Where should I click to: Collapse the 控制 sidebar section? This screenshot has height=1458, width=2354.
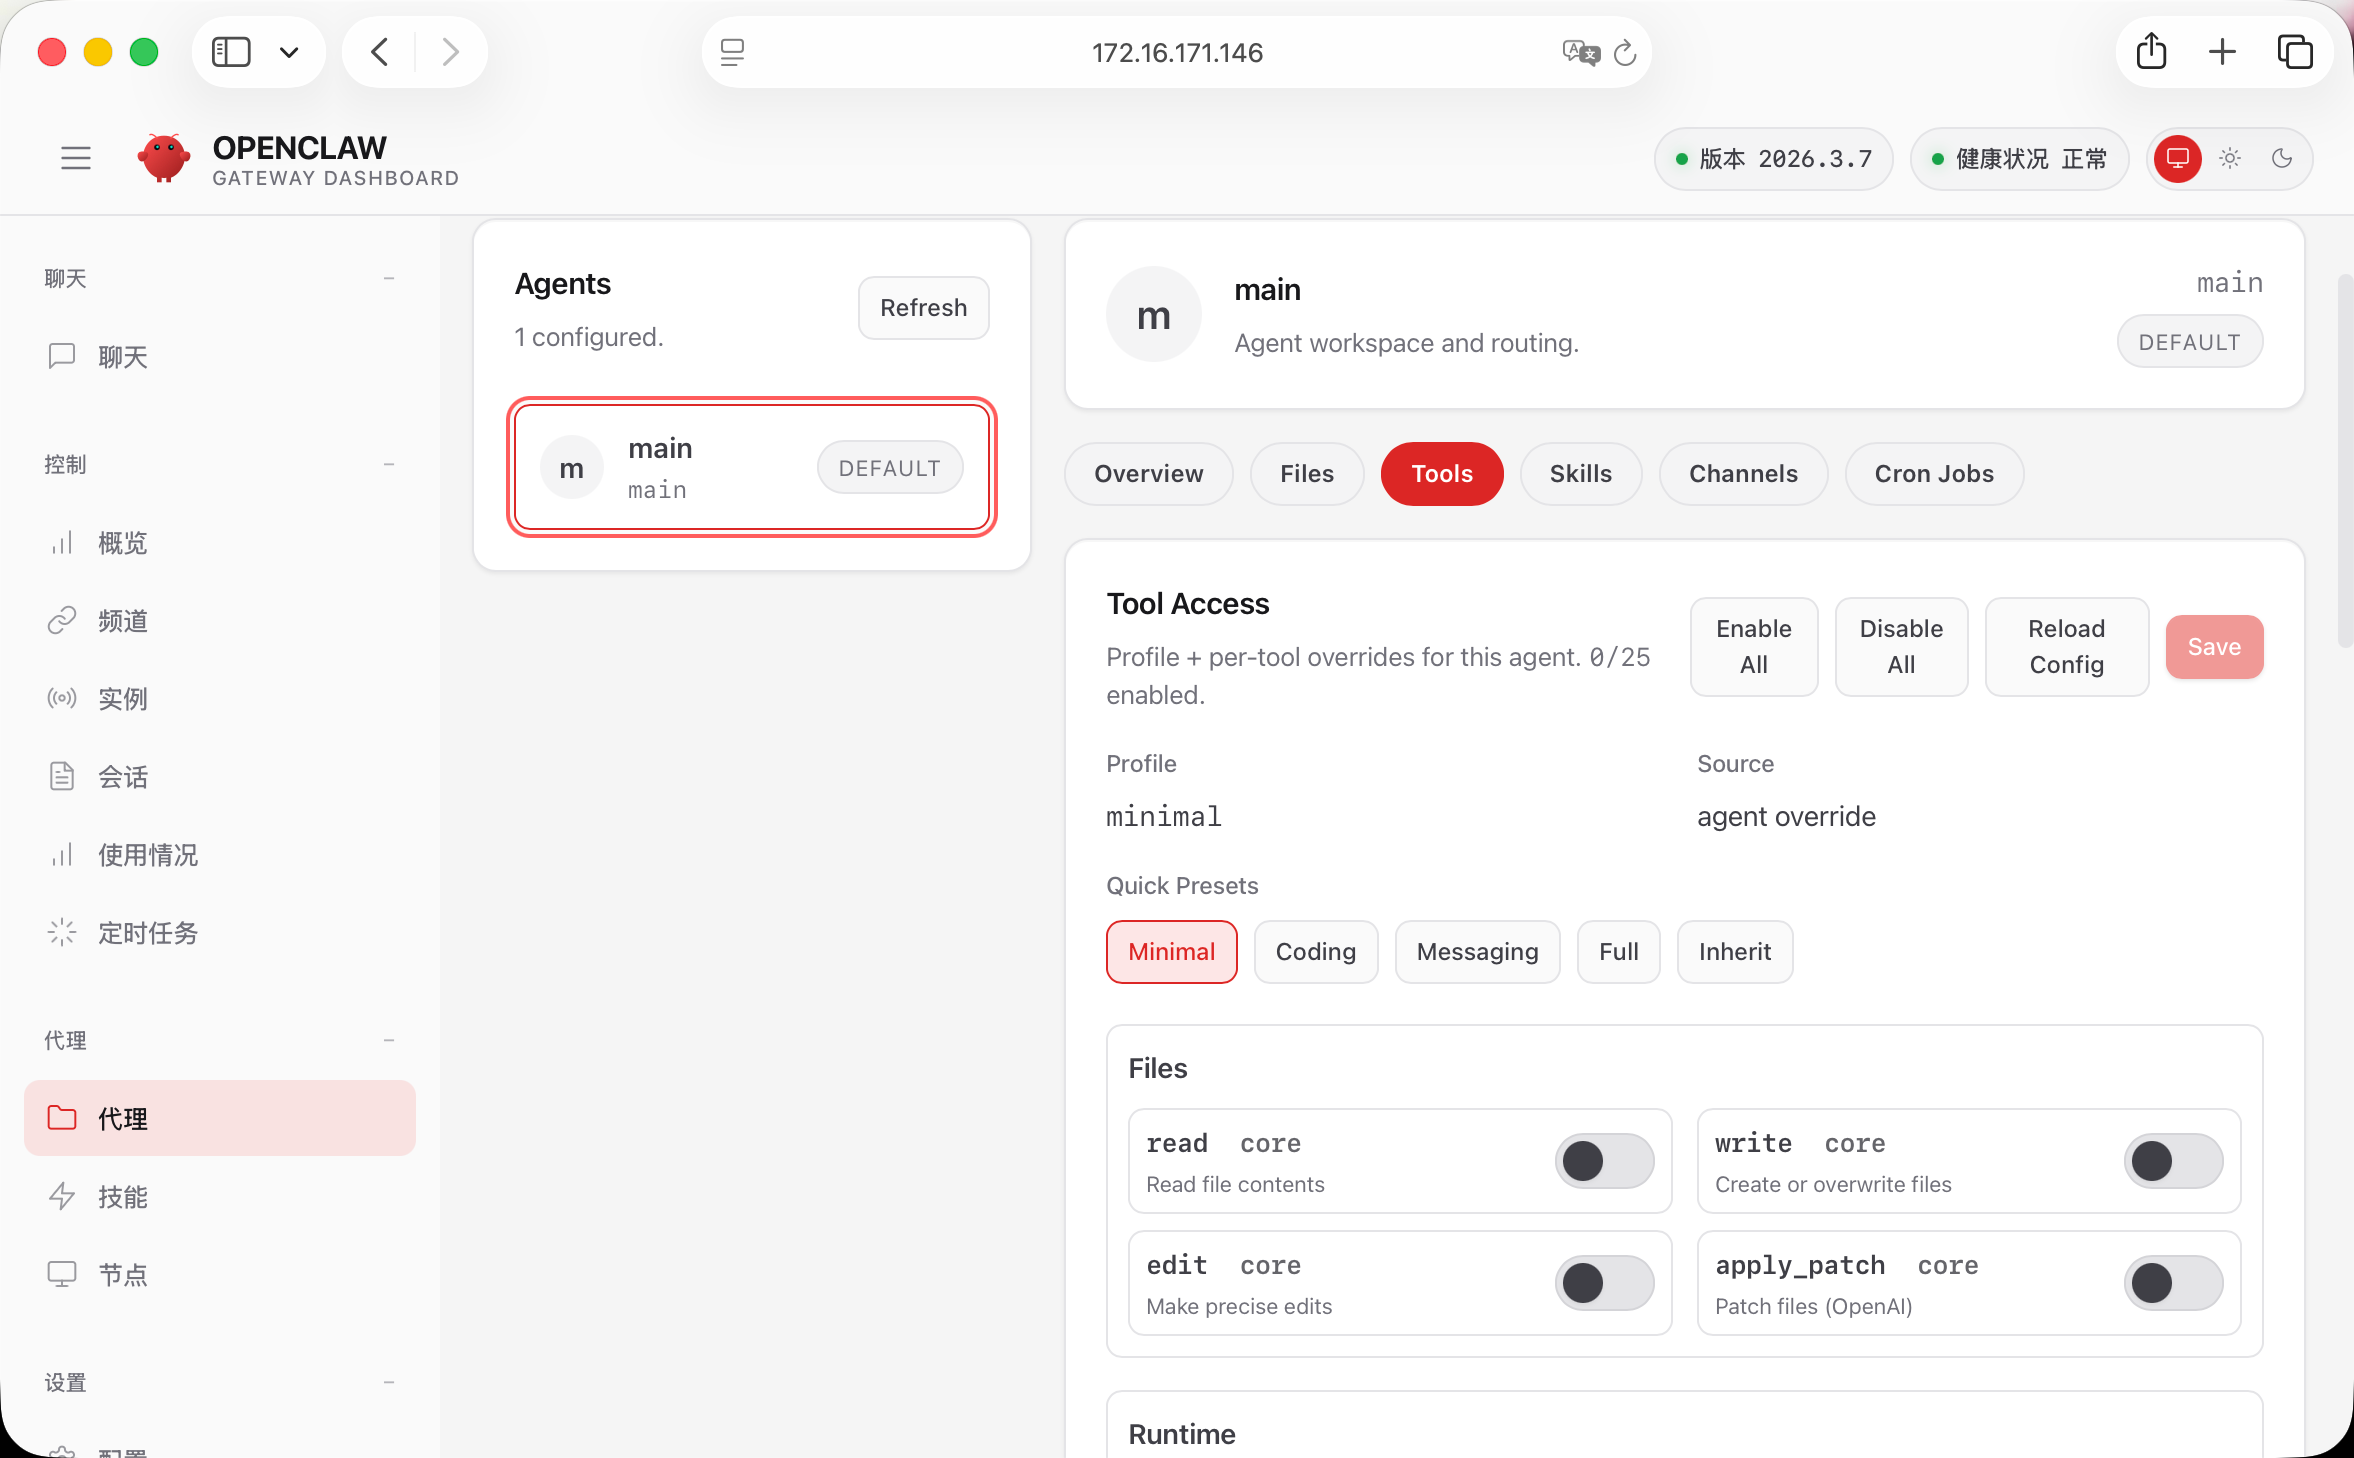point(389,464)
